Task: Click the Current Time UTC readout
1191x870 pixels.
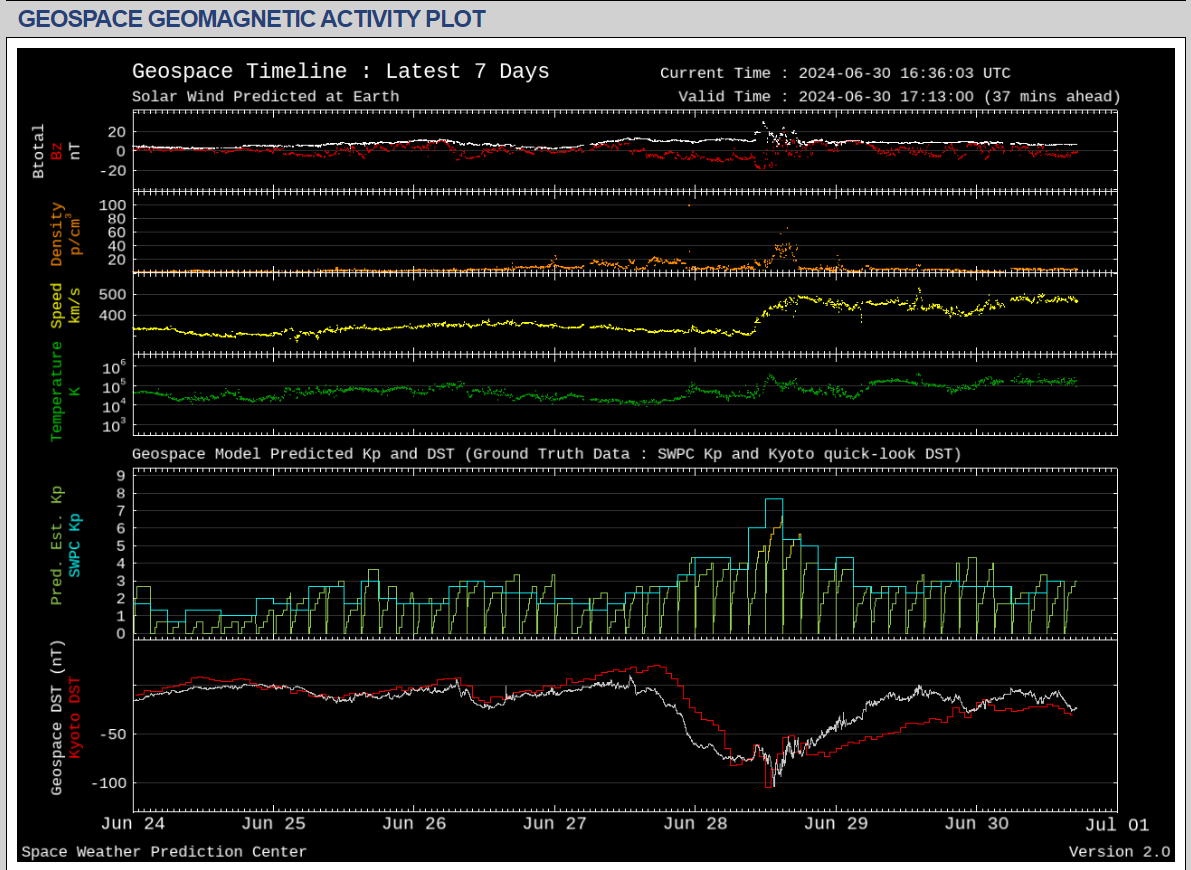Action: point(835,73)
